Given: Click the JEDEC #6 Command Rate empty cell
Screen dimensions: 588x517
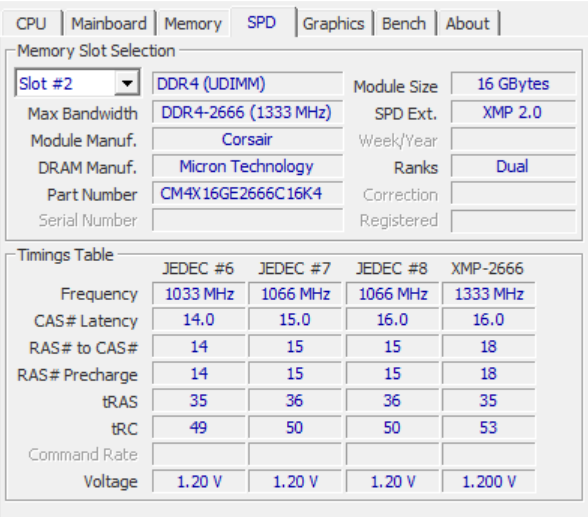Looking at the screenshot, I should [x=199, y=455].
